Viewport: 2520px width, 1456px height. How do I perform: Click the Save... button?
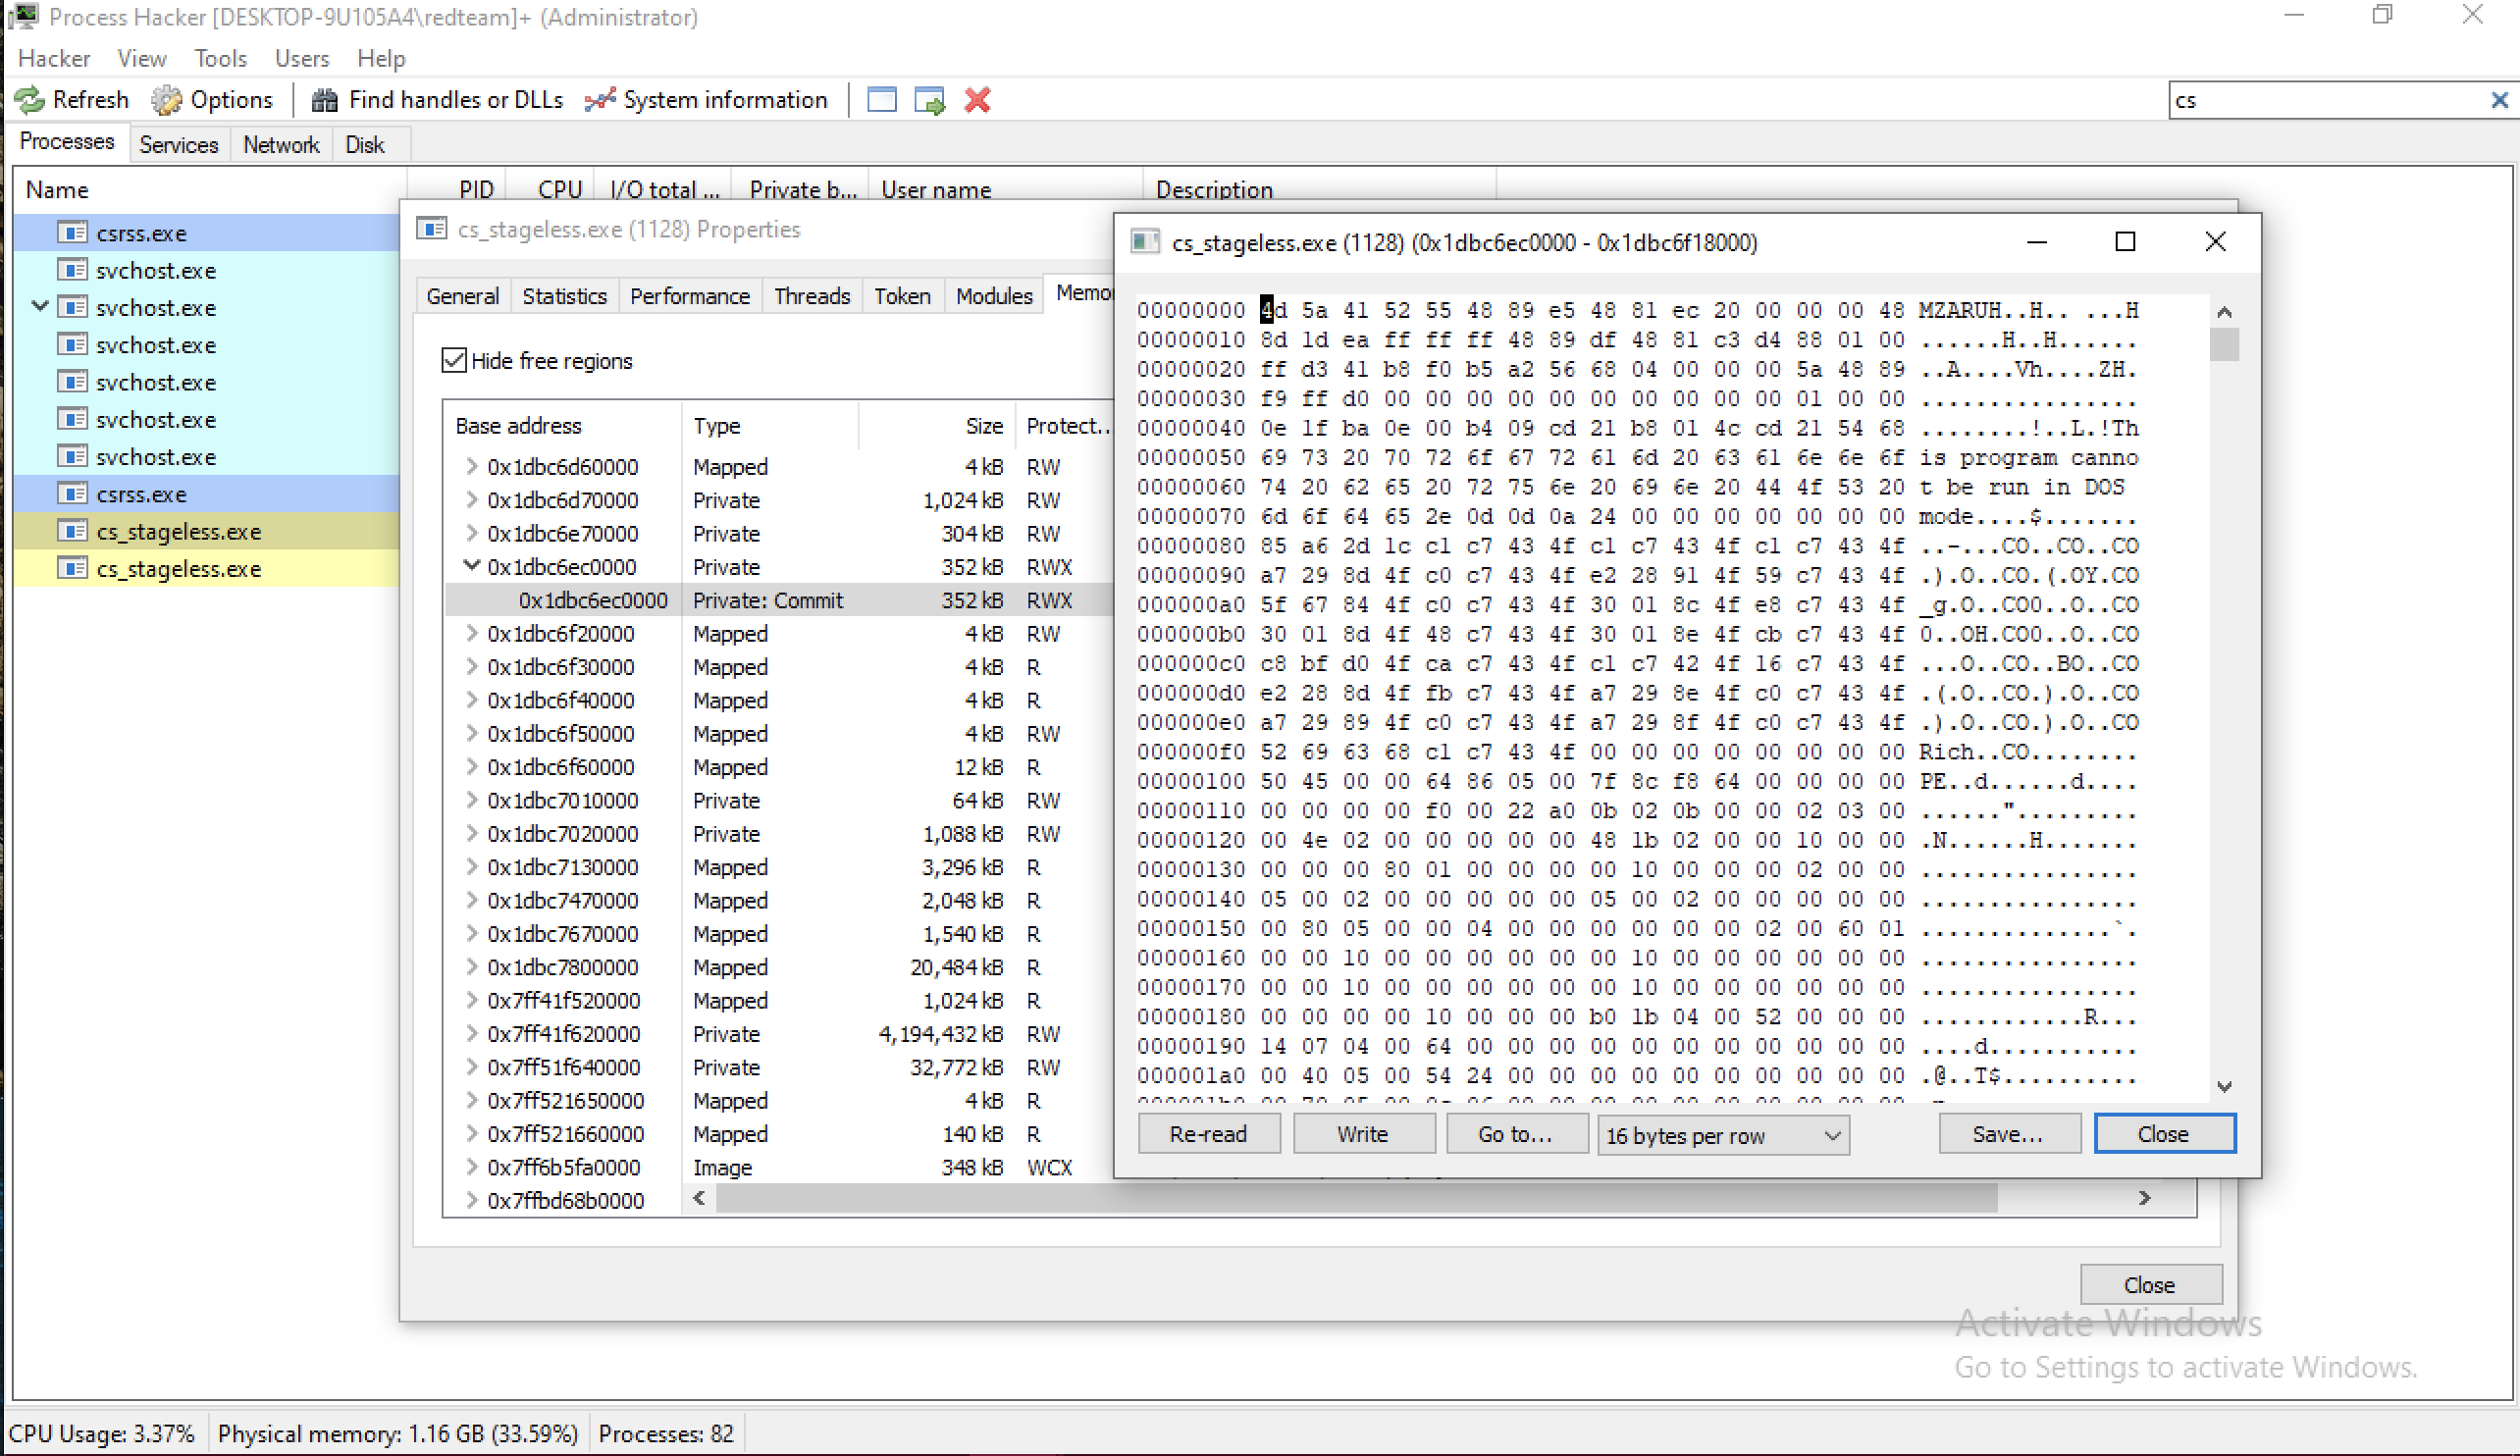pos(2008,1134)
